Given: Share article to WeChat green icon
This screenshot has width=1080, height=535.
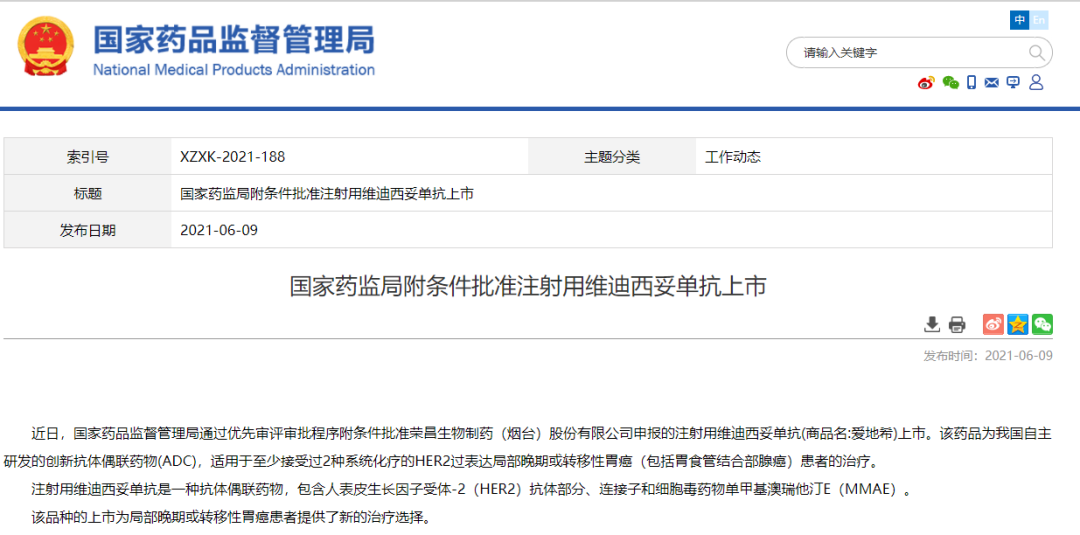Looking at the screenshot, I should pos(1042,324).
